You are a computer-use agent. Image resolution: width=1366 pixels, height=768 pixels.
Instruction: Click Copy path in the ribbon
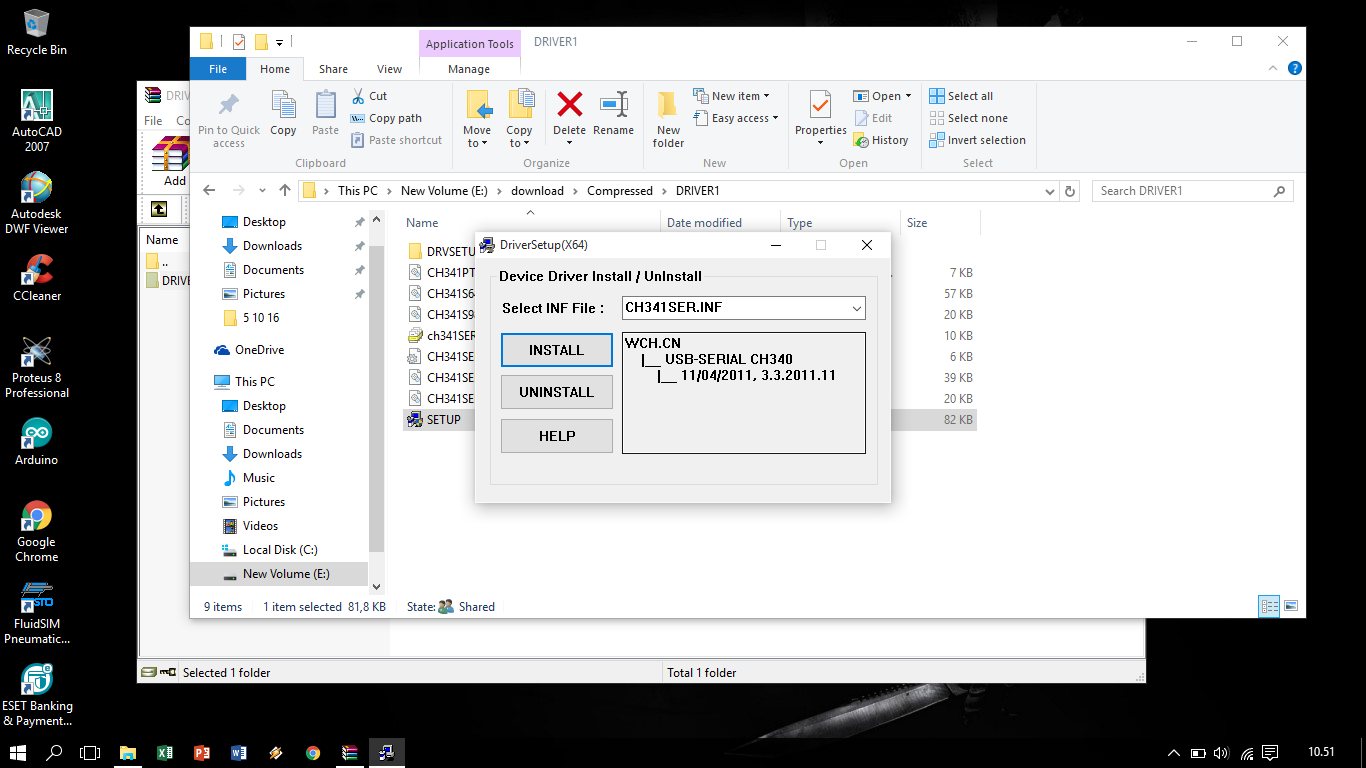[386, 118]
